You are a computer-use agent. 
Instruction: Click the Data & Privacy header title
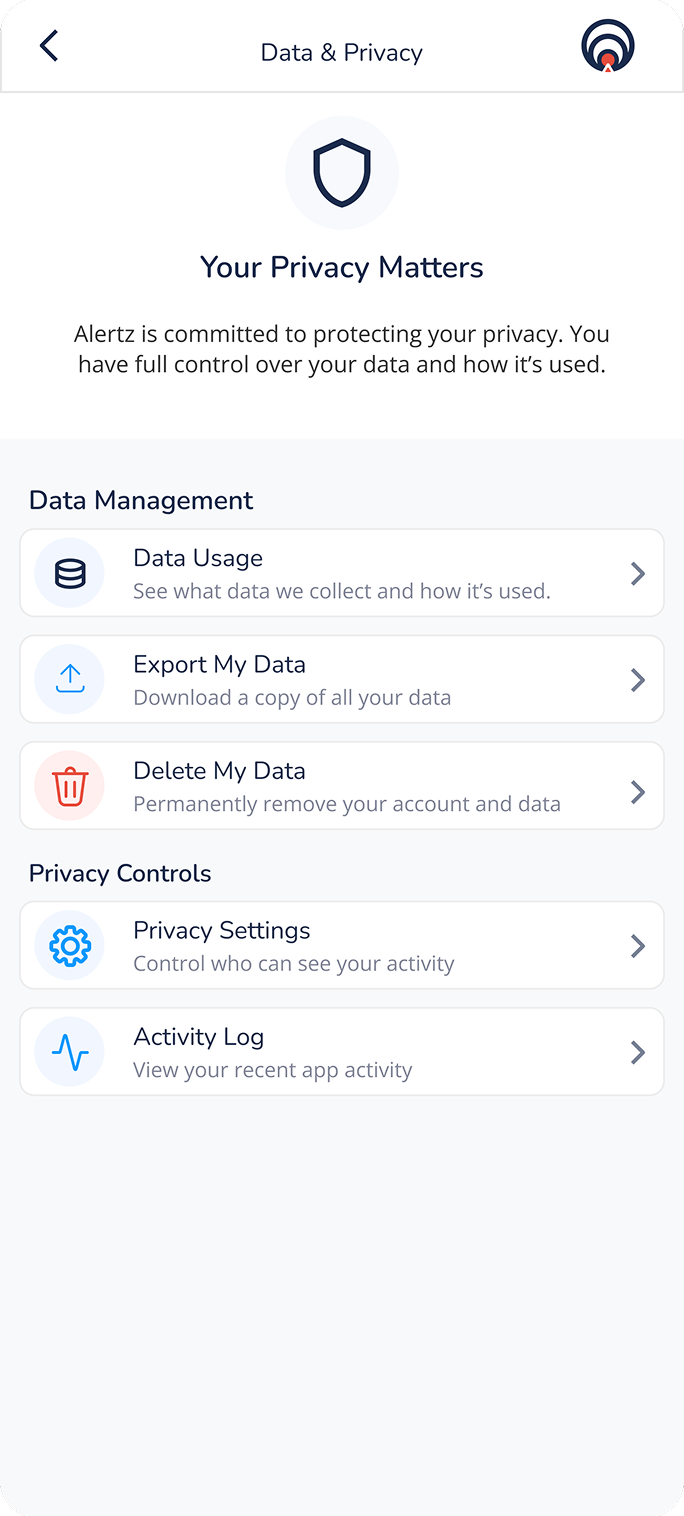(x=342, y=52)
